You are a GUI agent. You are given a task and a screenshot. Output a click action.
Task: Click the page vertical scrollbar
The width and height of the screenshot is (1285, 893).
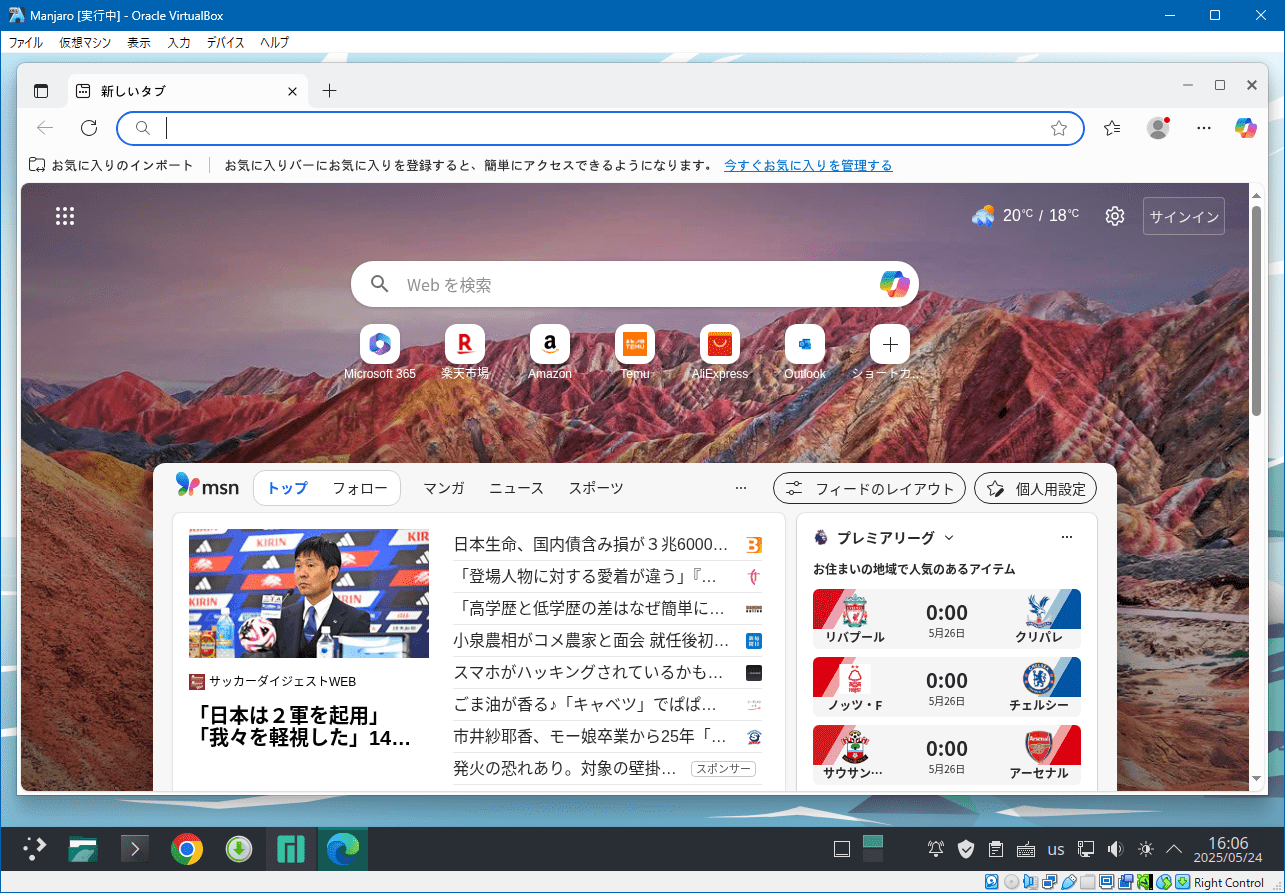1257,311
